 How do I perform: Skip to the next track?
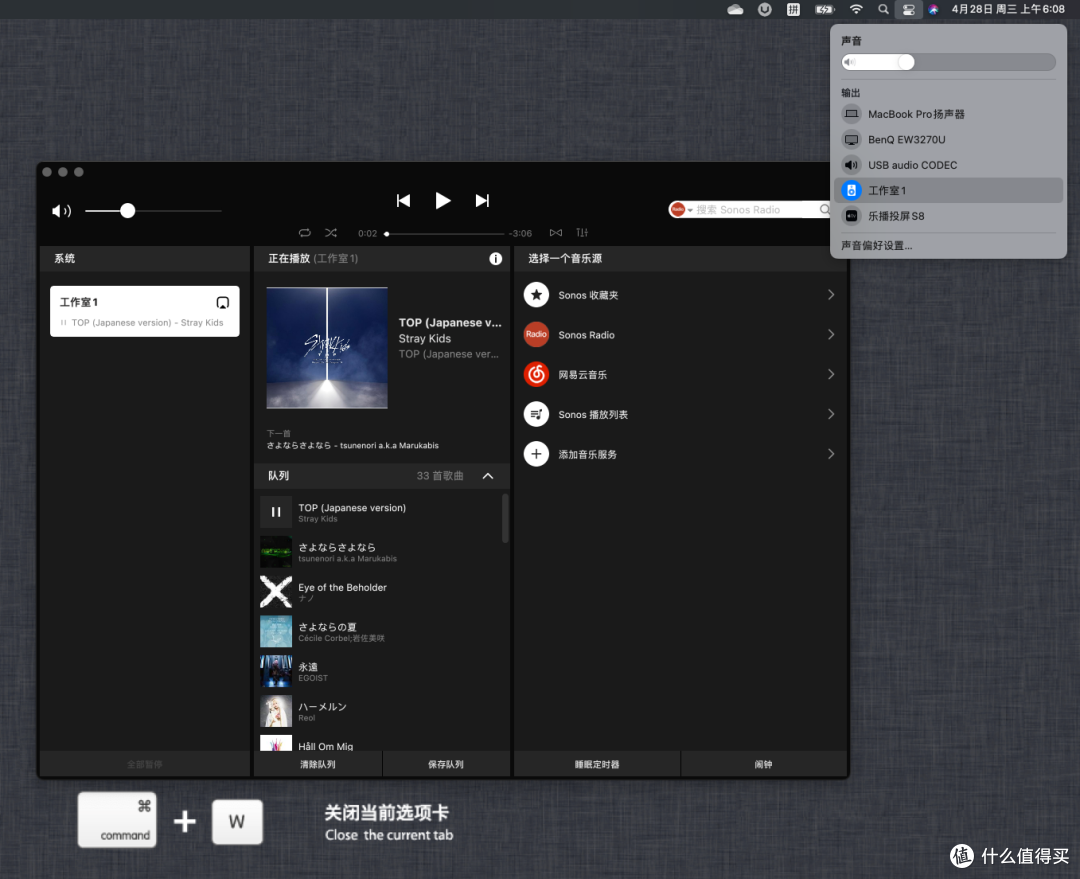pos(482,200)
